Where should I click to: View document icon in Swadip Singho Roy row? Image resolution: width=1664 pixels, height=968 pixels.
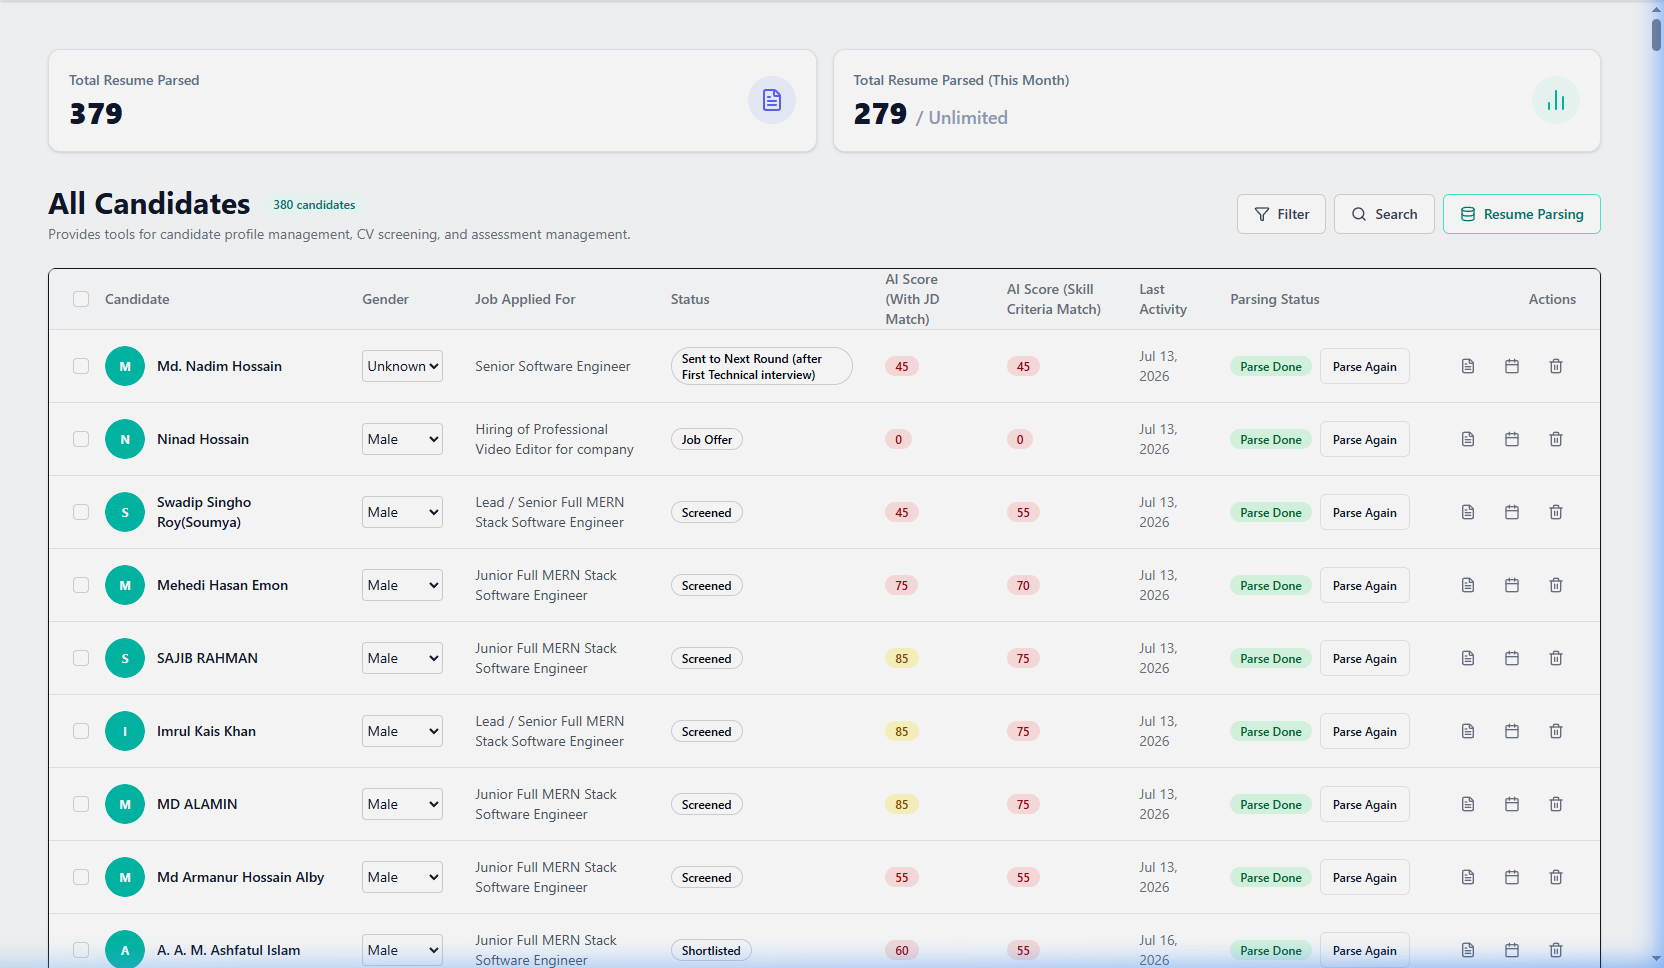1468,512
